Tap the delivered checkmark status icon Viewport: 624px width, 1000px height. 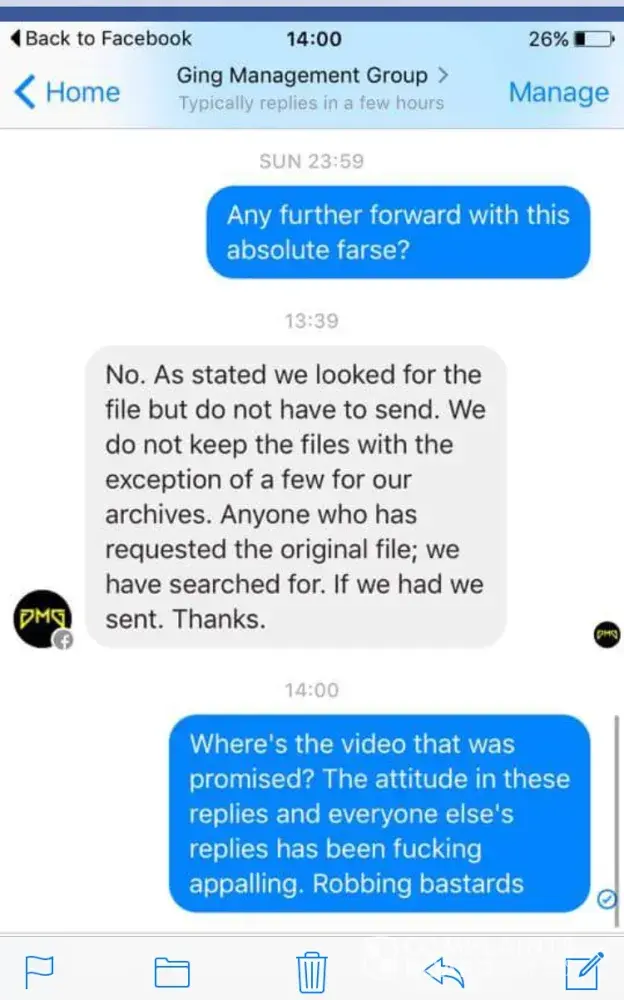click(606, 899)
